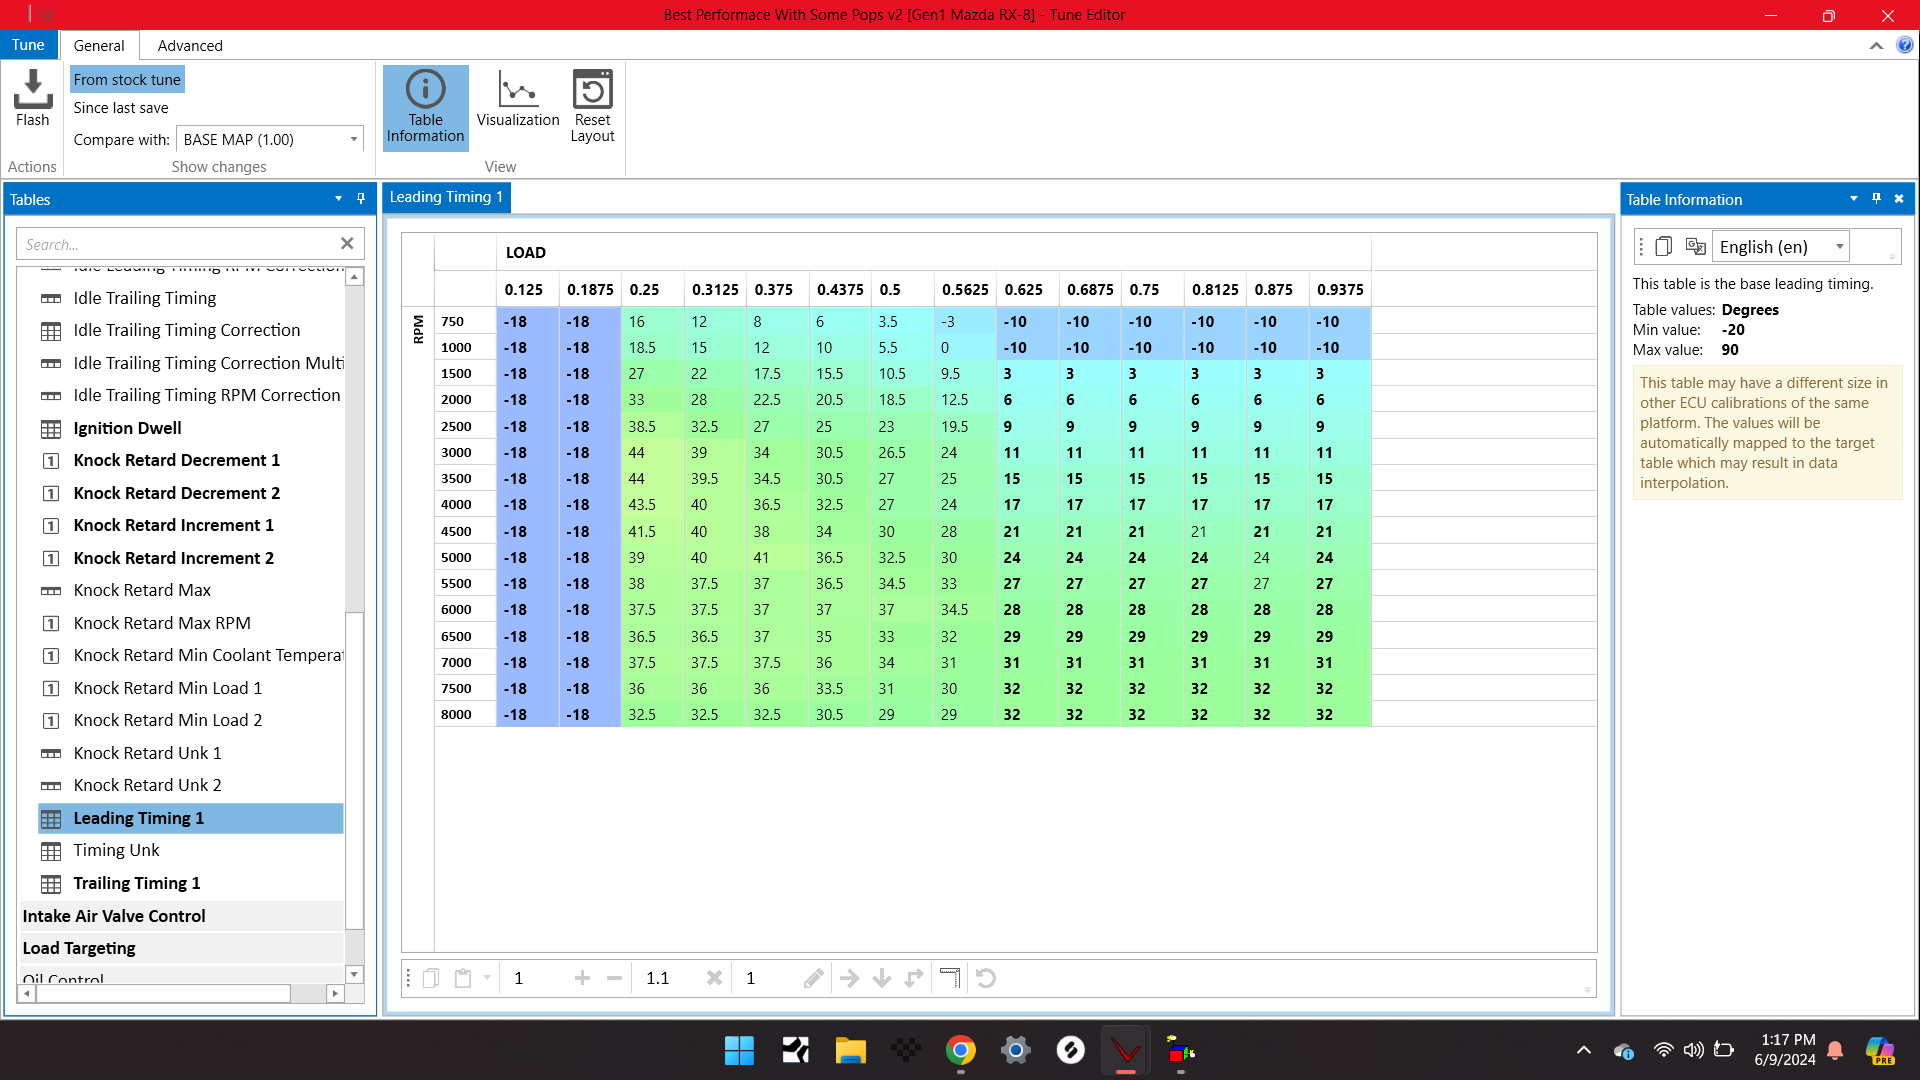
Task: Collapse the ribbon with chevron
Action: tap(1876, 45)
